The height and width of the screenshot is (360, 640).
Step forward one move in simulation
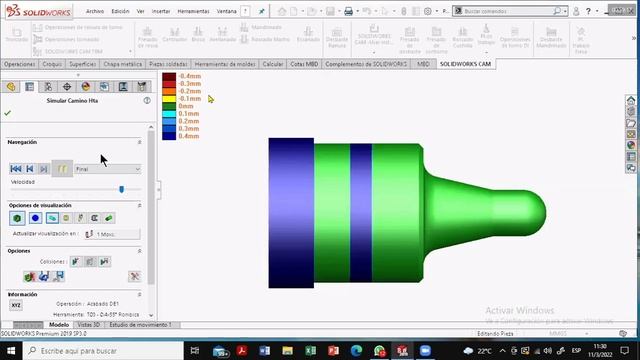click(44, 169)
